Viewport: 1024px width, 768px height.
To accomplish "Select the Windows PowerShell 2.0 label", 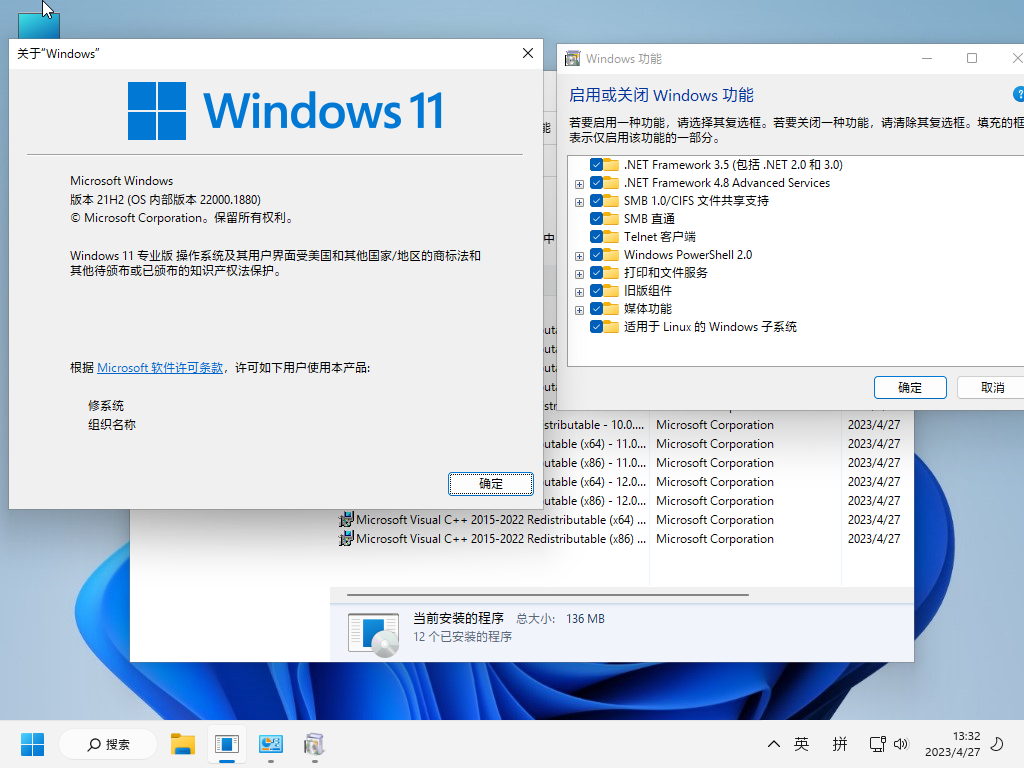I will point(688,255).
